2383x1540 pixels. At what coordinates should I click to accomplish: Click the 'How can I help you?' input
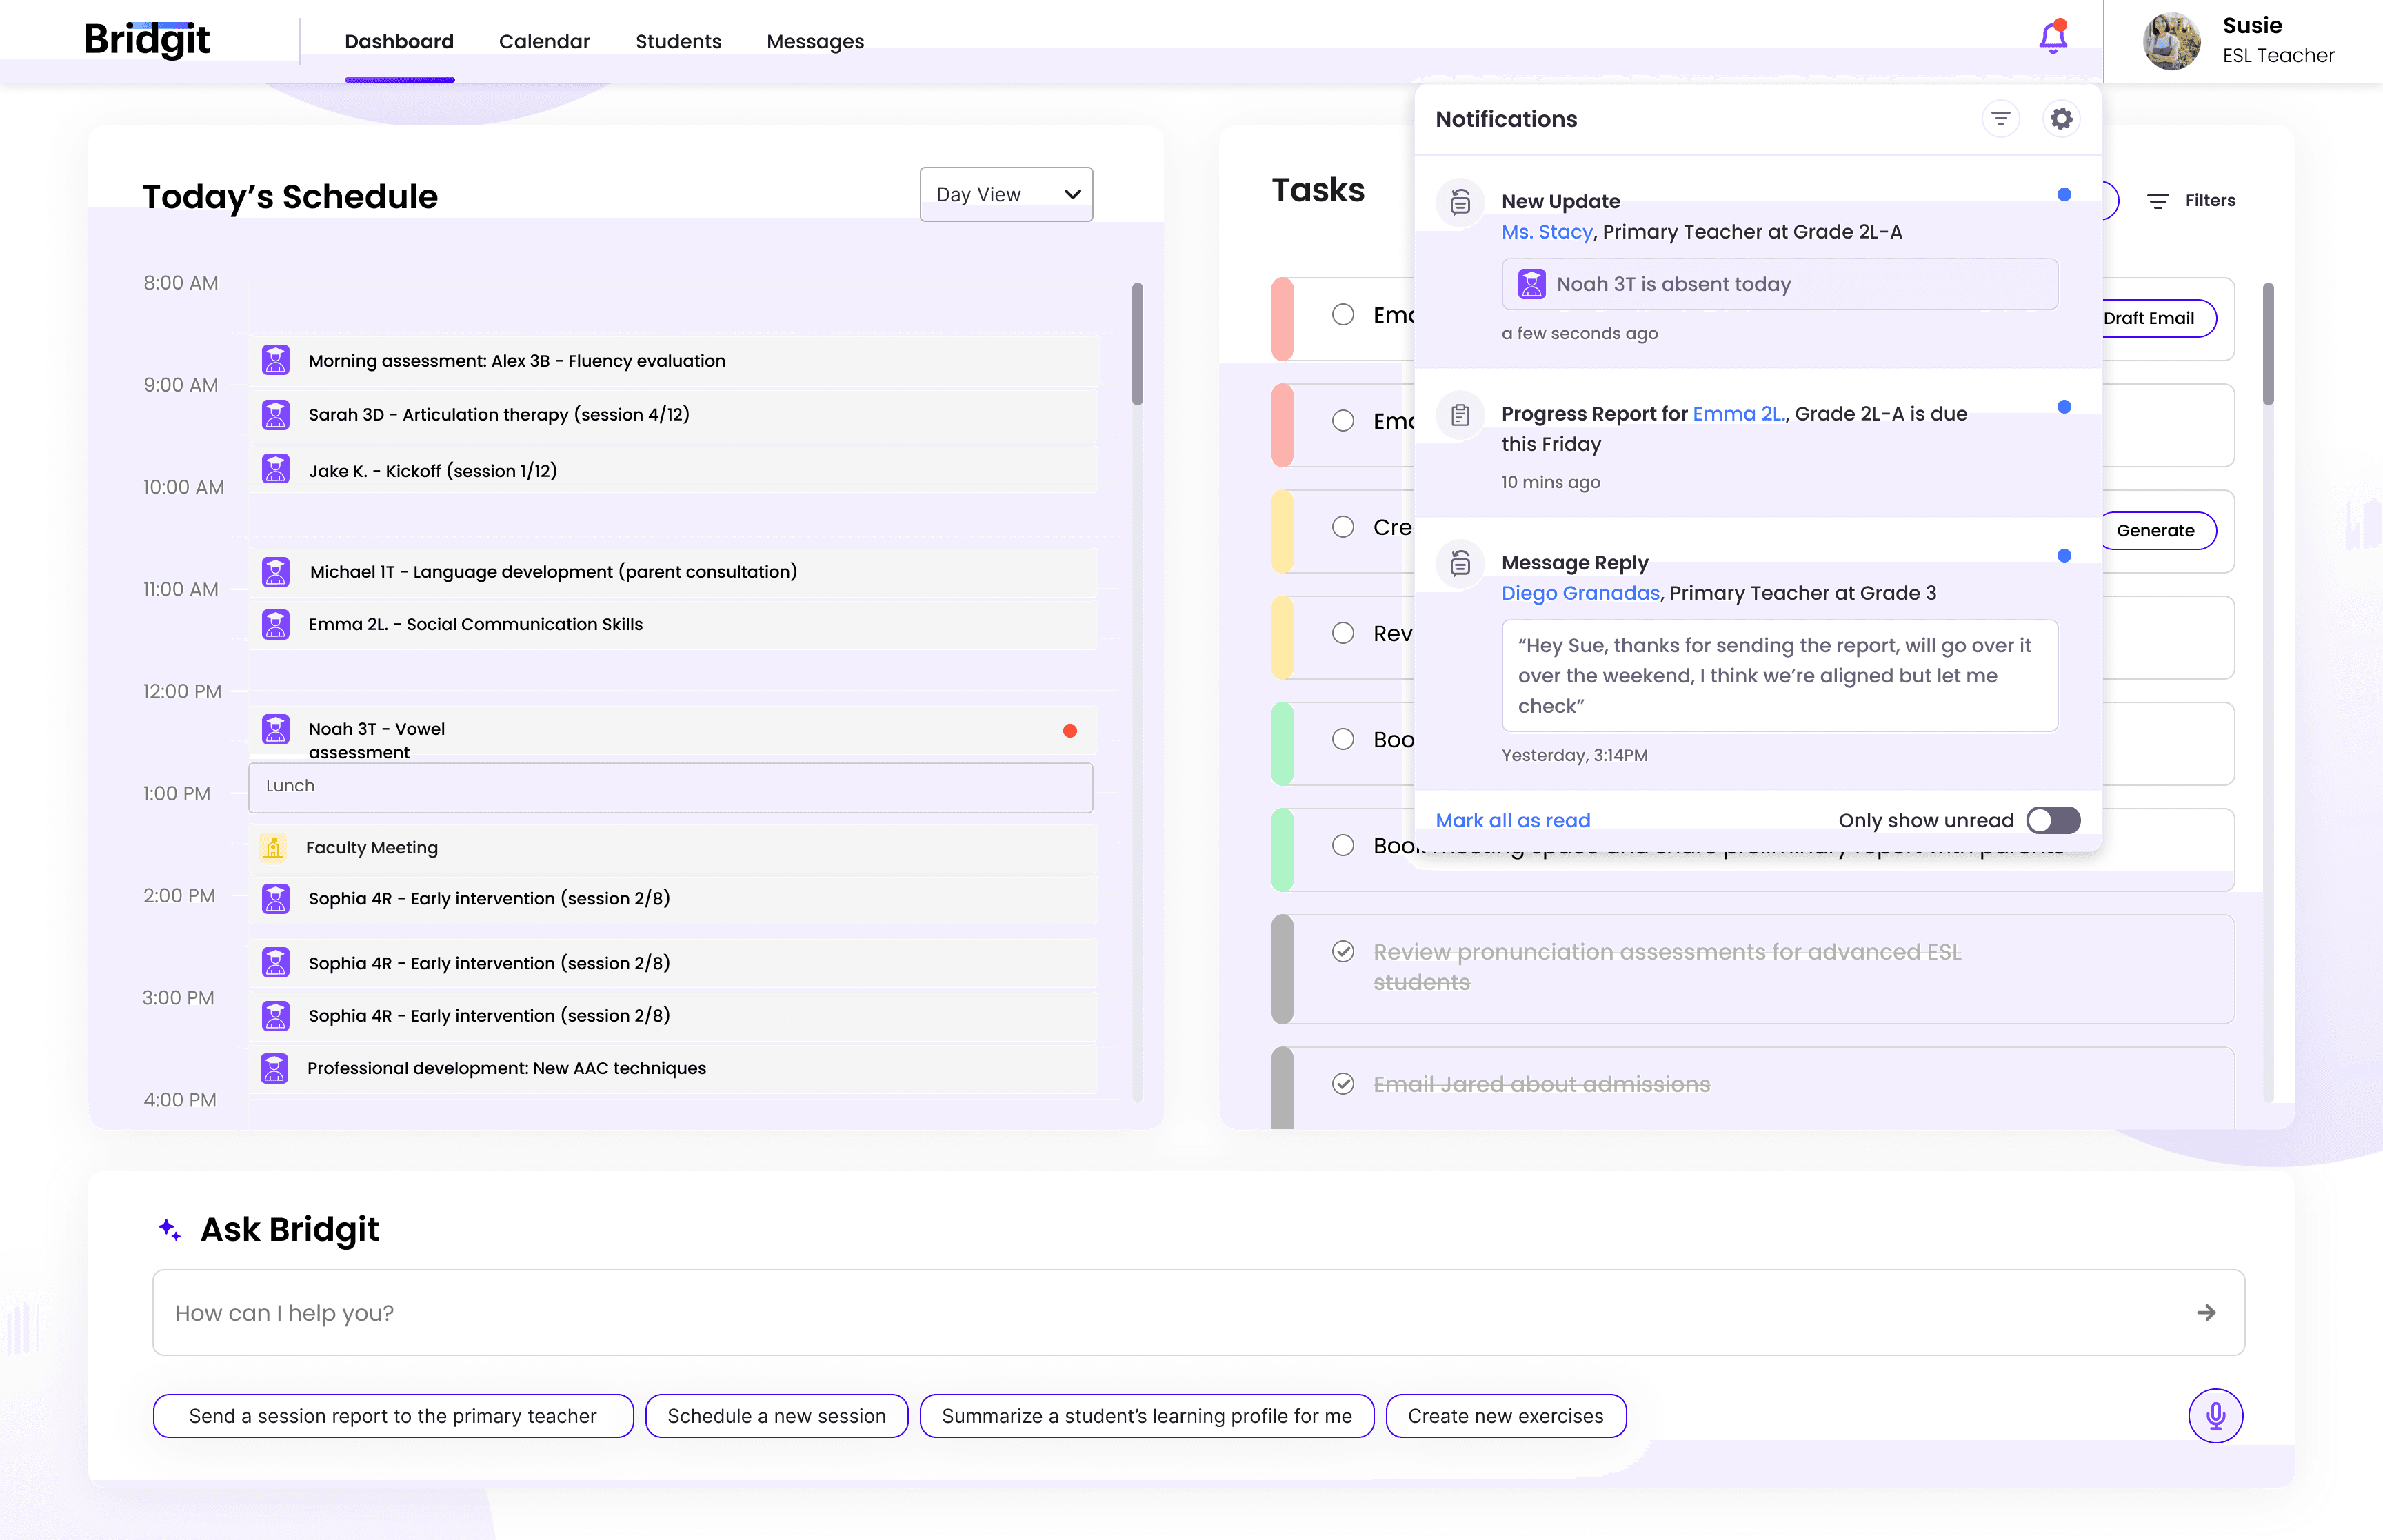pyautogui.click(x=1198, y=1313)
